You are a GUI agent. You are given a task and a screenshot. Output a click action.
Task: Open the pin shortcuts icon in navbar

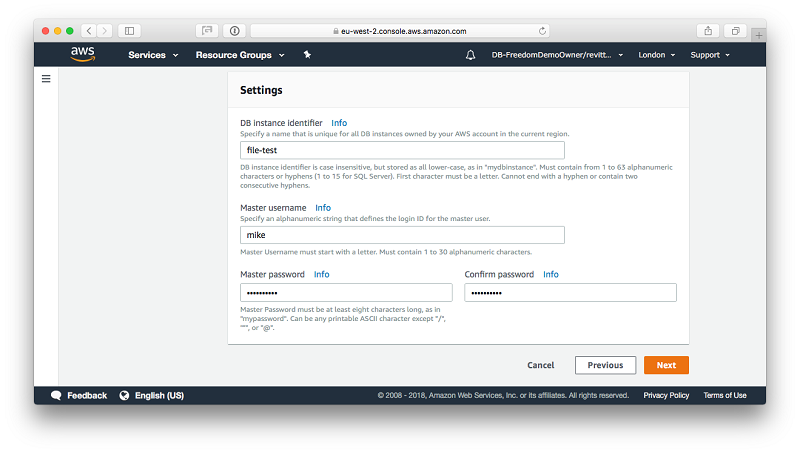coord(307,55)
